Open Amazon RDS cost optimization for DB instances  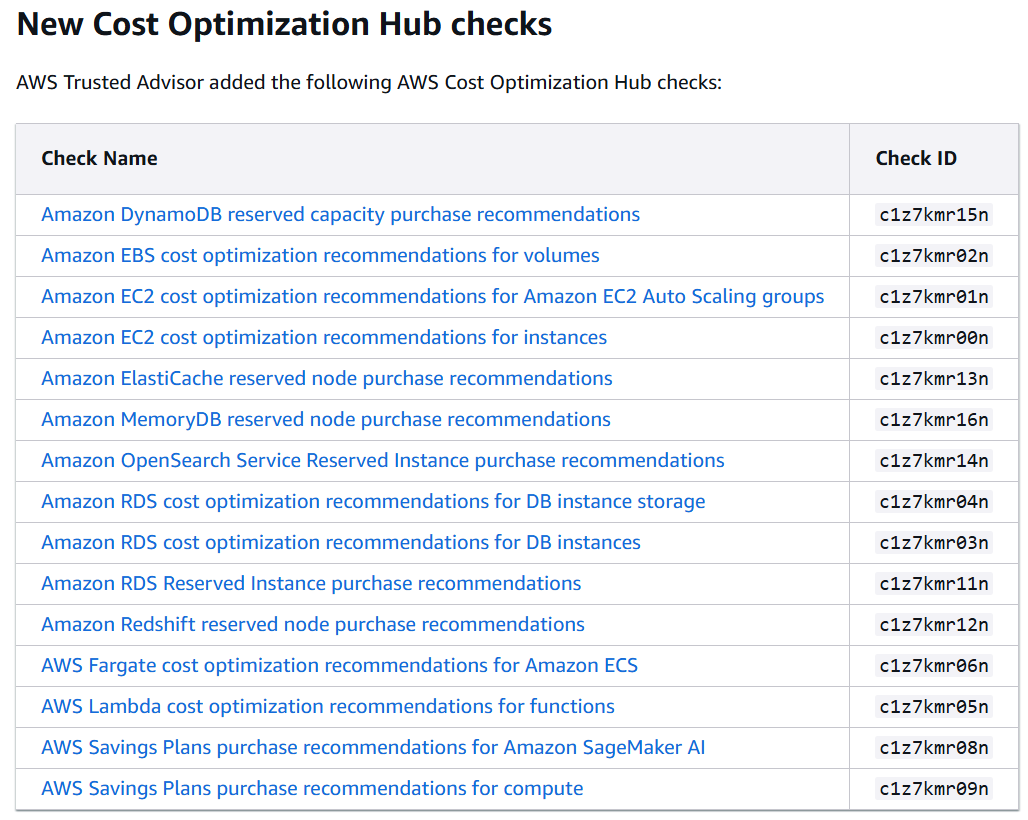click(x=341, y=542)
